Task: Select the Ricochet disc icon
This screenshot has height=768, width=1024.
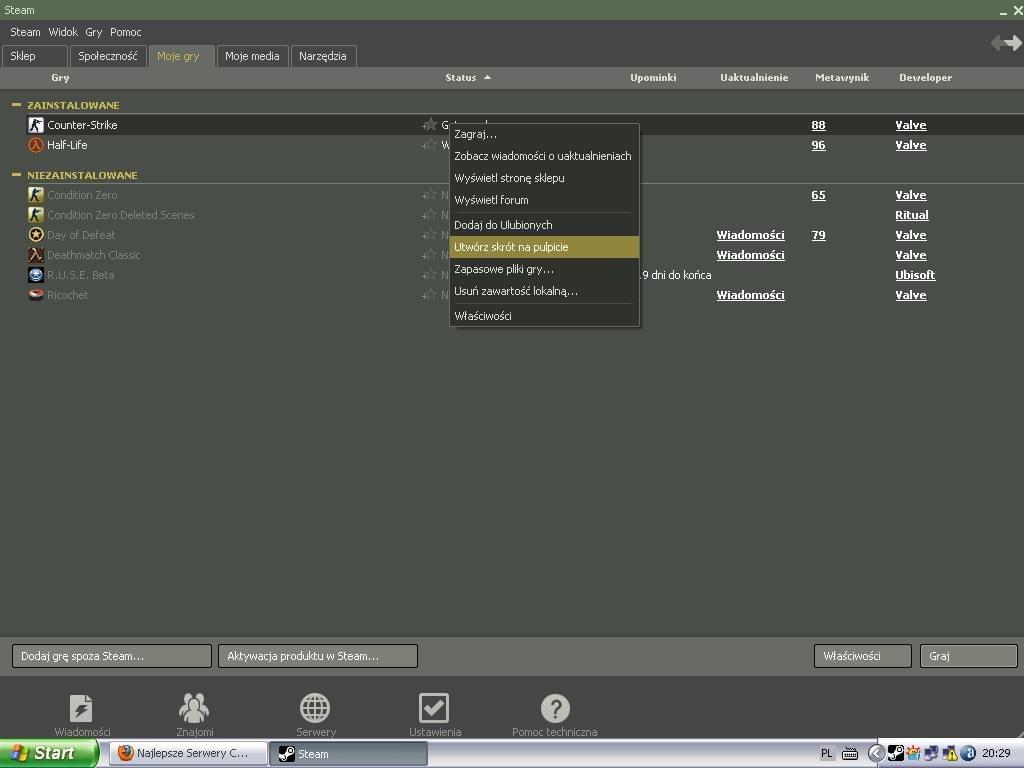Action: (x=36, y=295)
